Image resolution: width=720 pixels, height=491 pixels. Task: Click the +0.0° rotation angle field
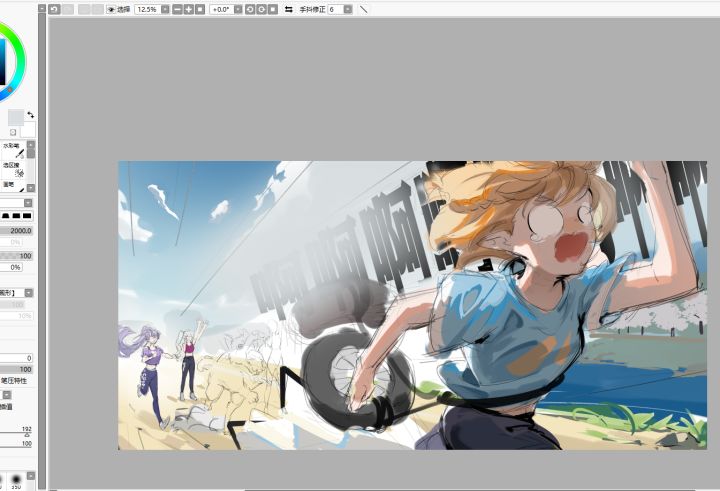pos(221,9)
